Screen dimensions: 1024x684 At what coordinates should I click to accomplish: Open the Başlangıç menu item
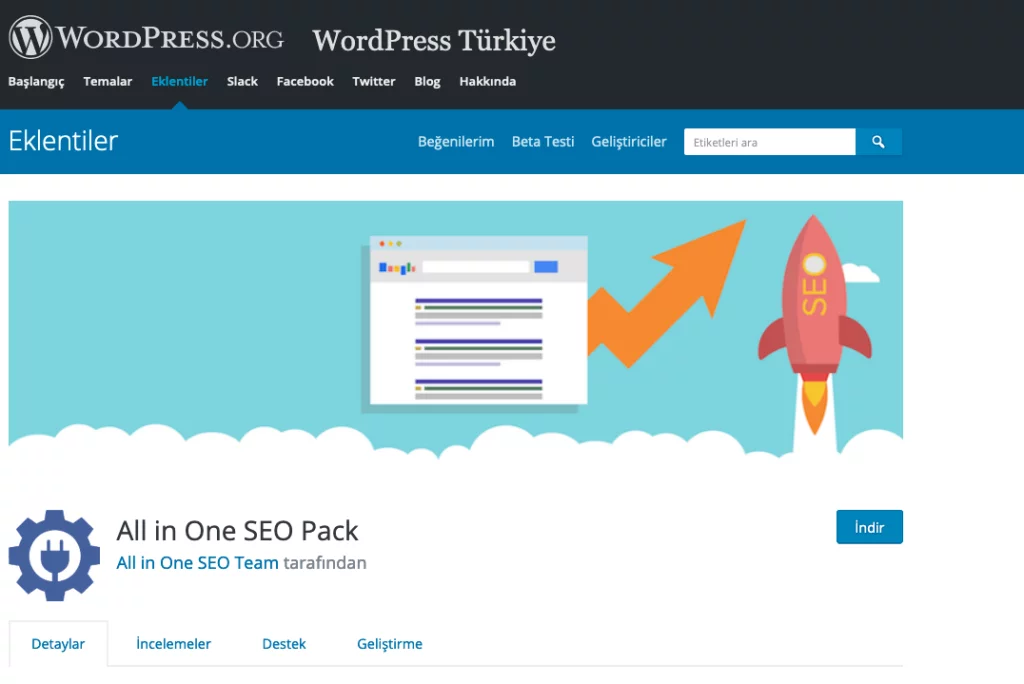pyautogui.click(x=36, y=82)
